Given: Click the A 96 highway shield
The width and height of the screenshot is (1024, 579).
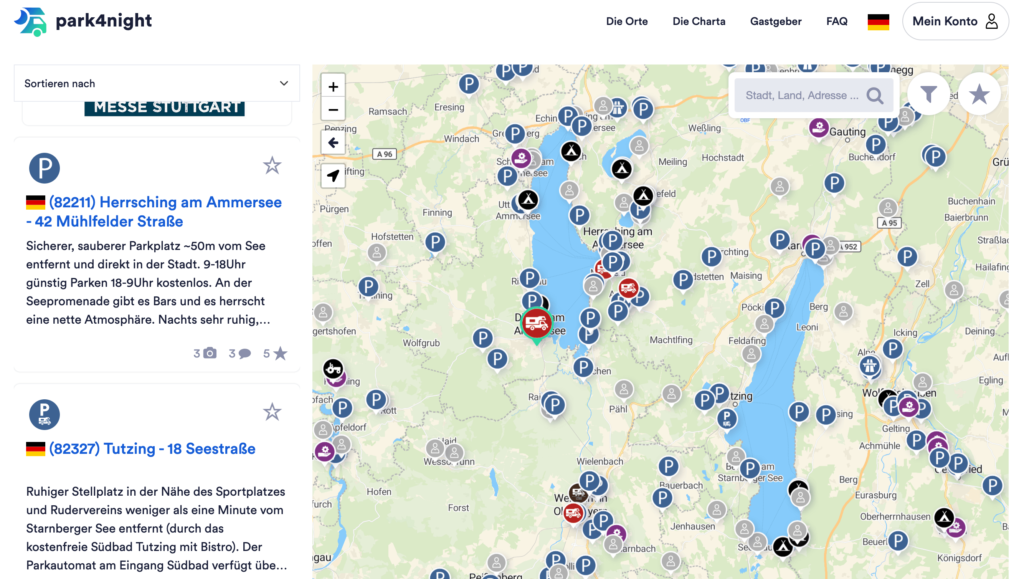Looking at the screenshot, I should point(384,154).
